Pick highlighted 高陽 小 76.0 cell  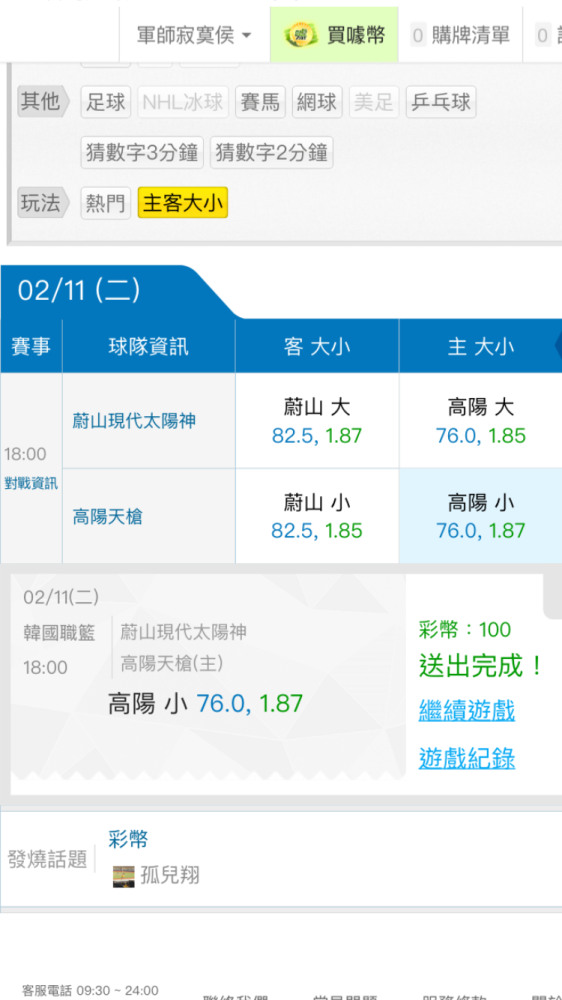pyautogui.click(x=481, y=516)
